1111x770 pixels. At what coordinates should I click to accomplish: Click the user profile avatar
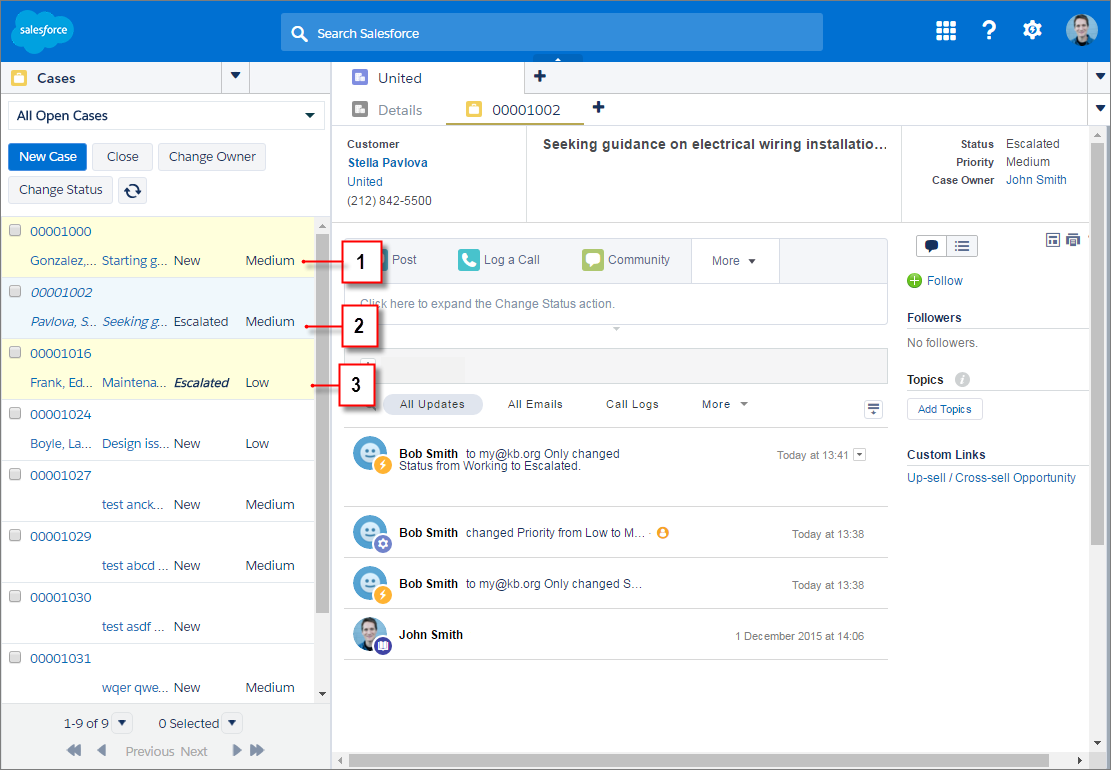(1081, 30)
